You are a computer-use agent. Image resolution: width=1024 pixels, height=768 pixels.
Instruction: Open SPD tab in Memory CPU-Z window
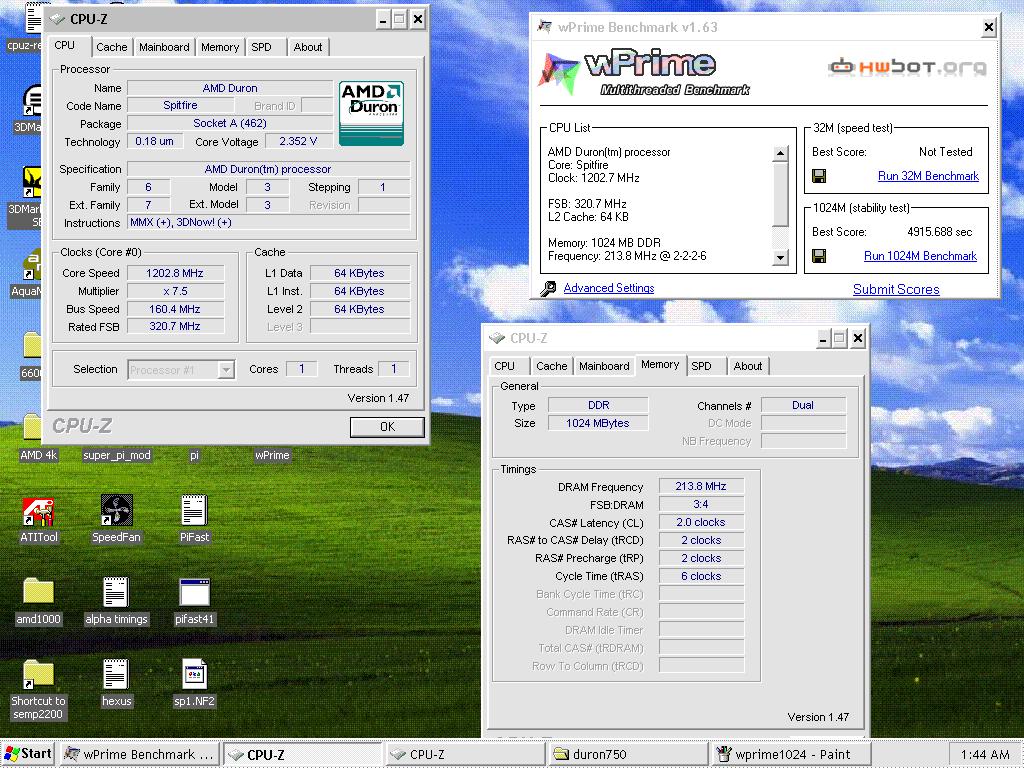[701, 366]
